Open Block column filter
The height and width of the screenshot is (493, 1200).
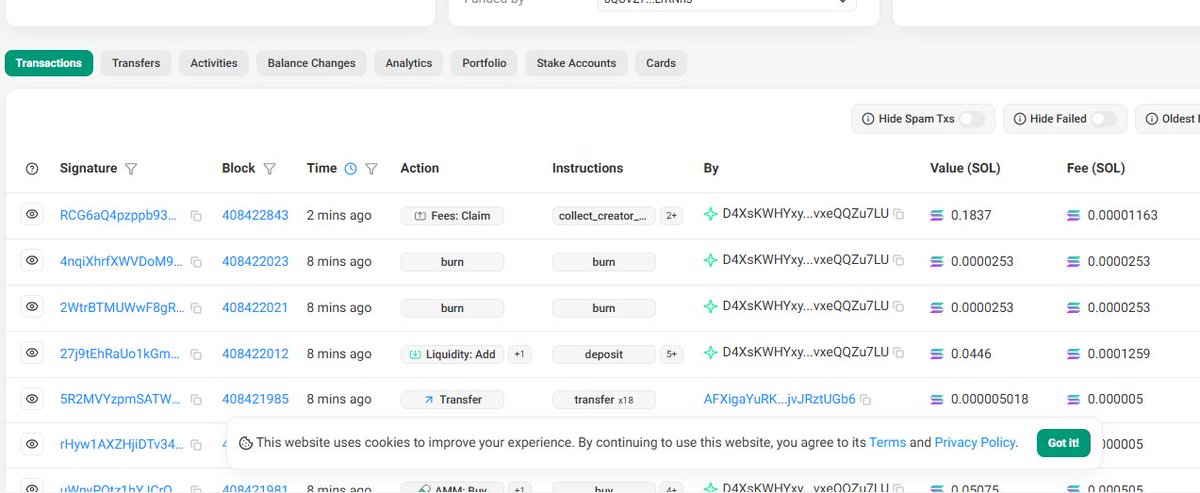269,169
